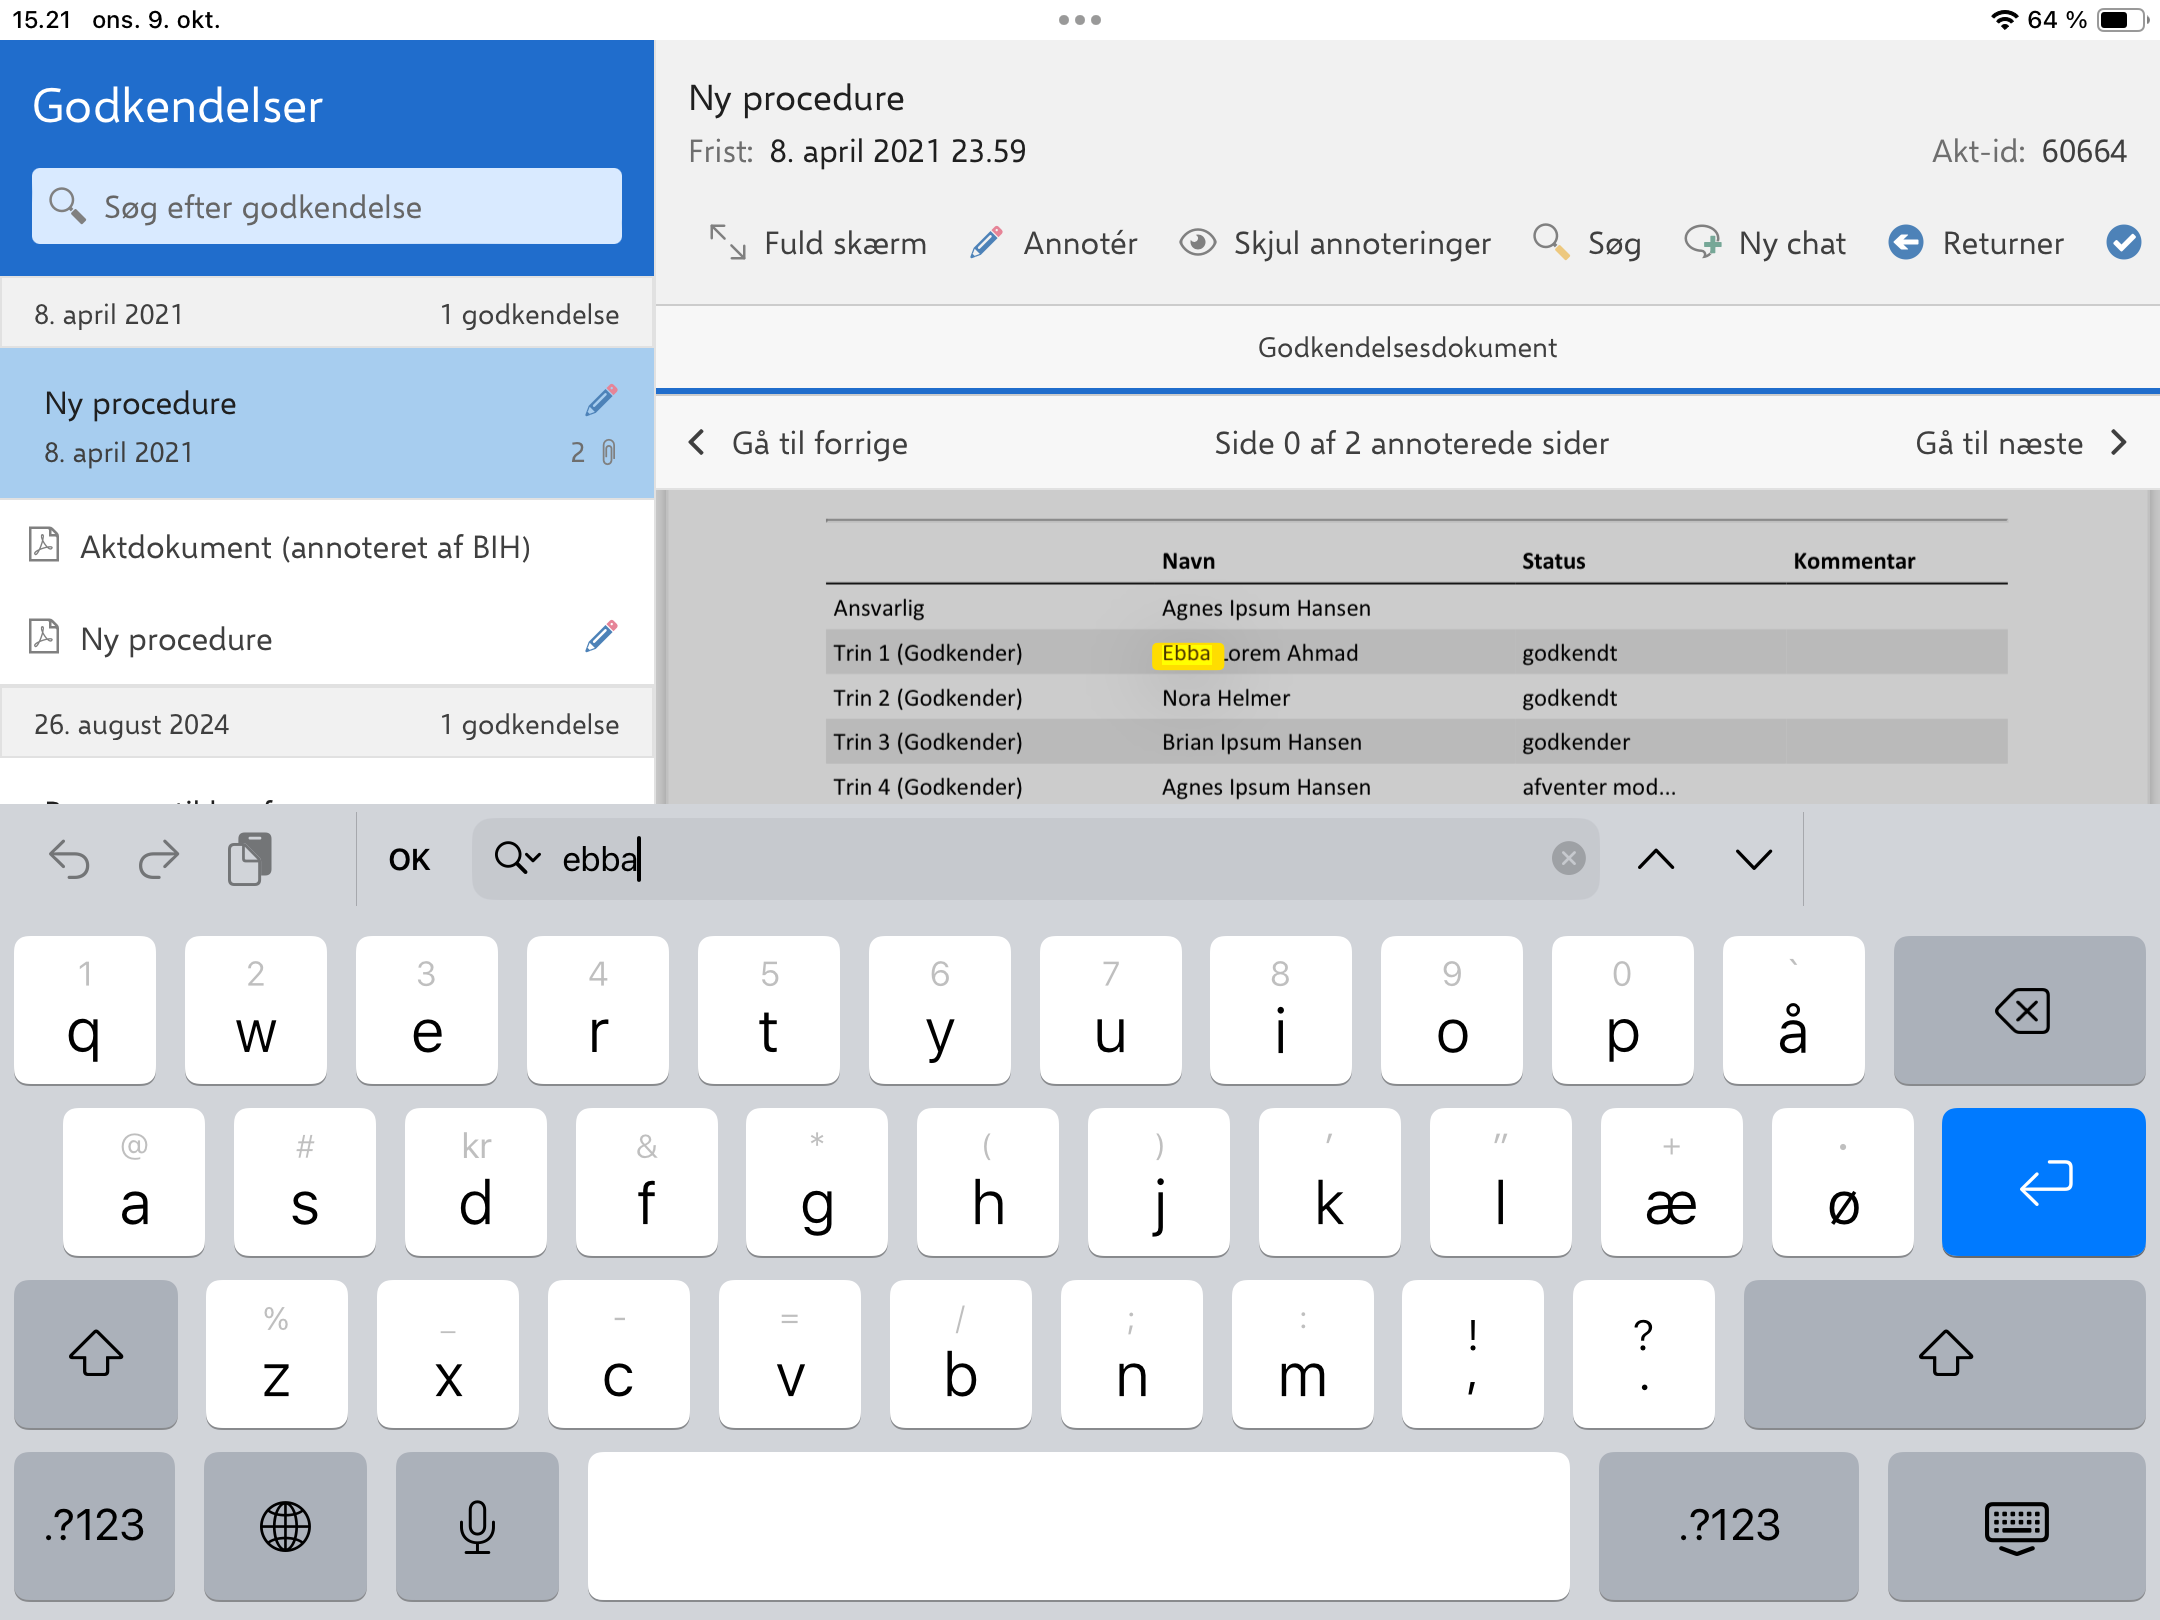Tap the æ key

(1672, 1182)
